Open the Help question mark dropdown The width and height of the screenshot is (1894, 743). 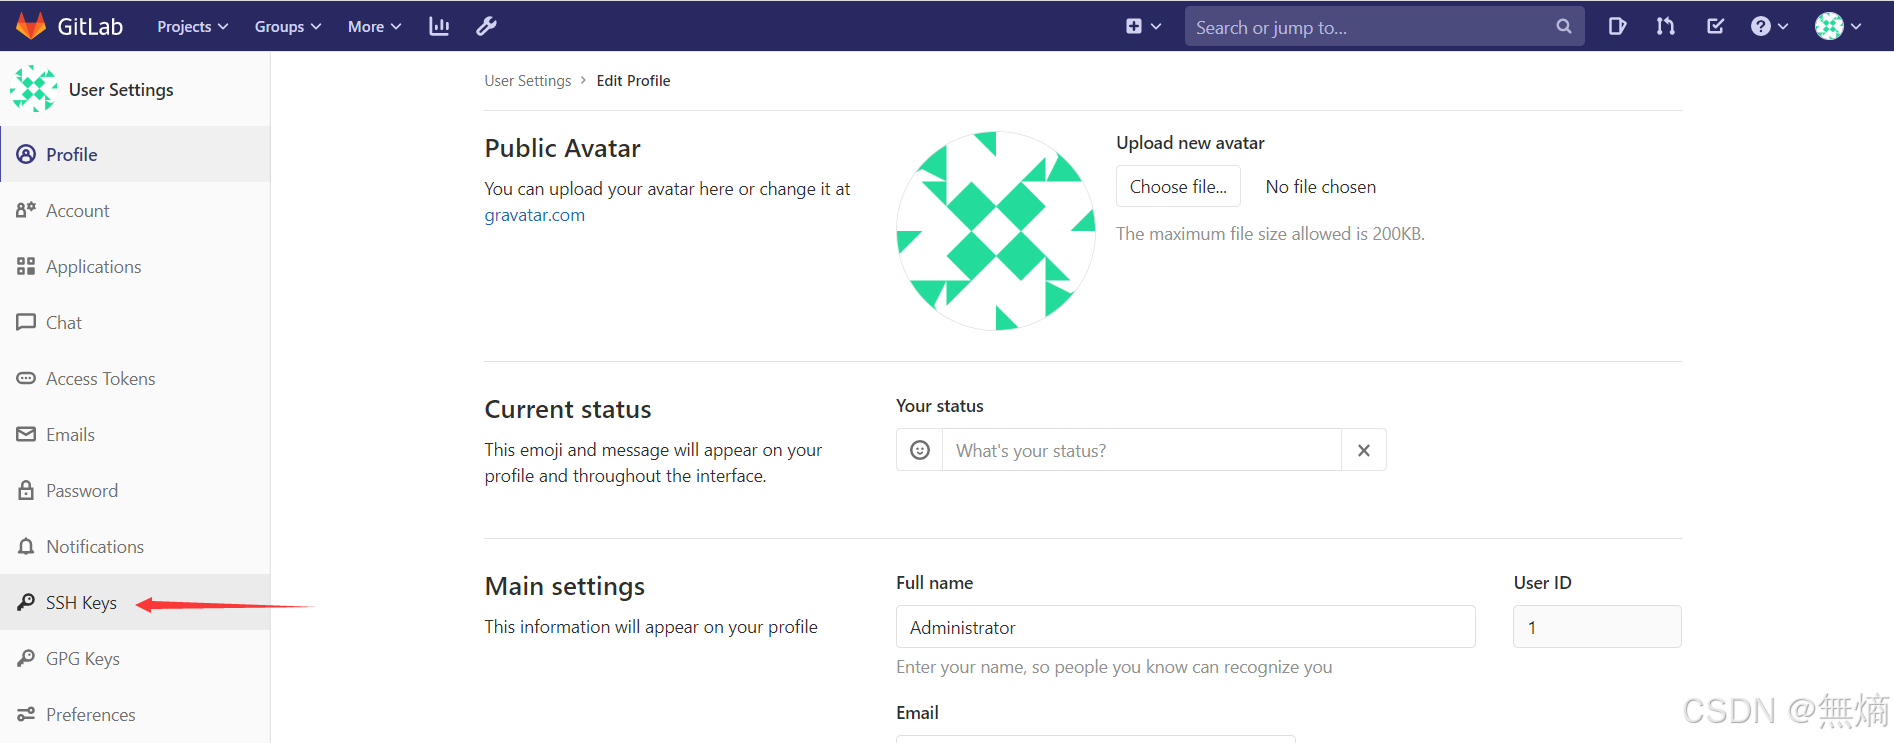tap(1769, 27)
